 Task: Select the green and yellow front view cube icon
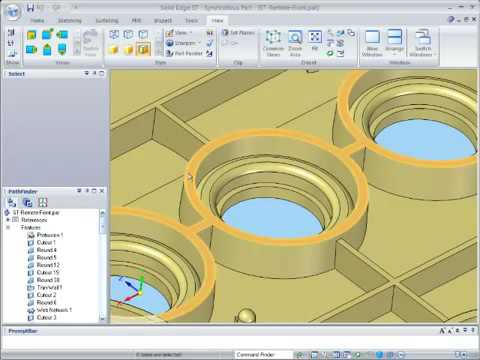point(32,34)
